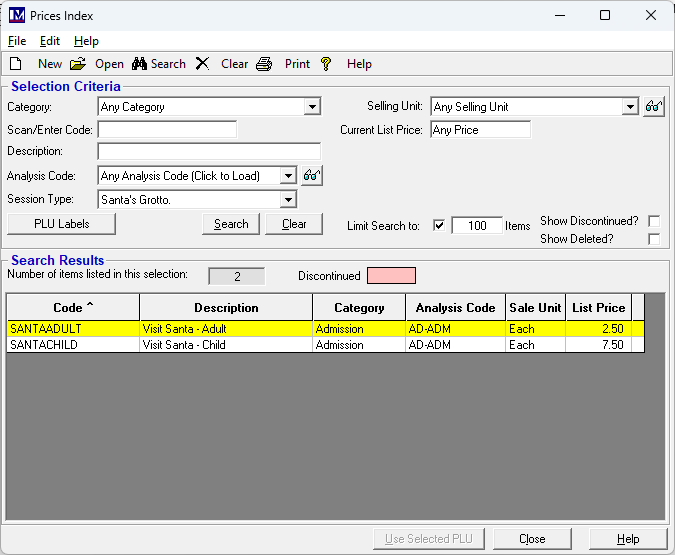Sort by the Analysis Code column header

(x=455, y=307)
